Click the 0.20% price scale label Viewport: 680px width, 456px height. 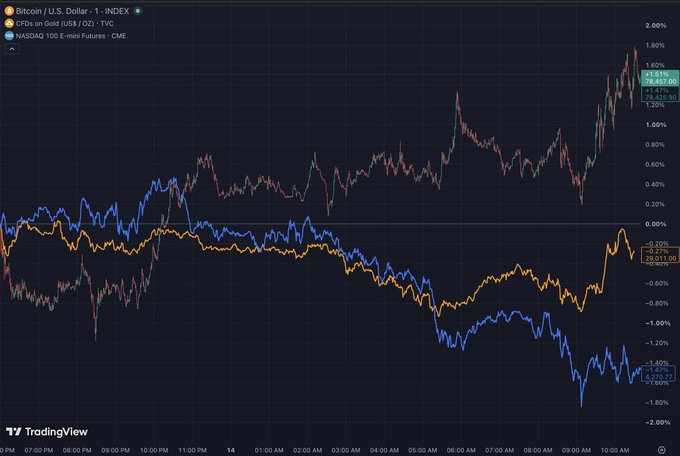[655, 204]
